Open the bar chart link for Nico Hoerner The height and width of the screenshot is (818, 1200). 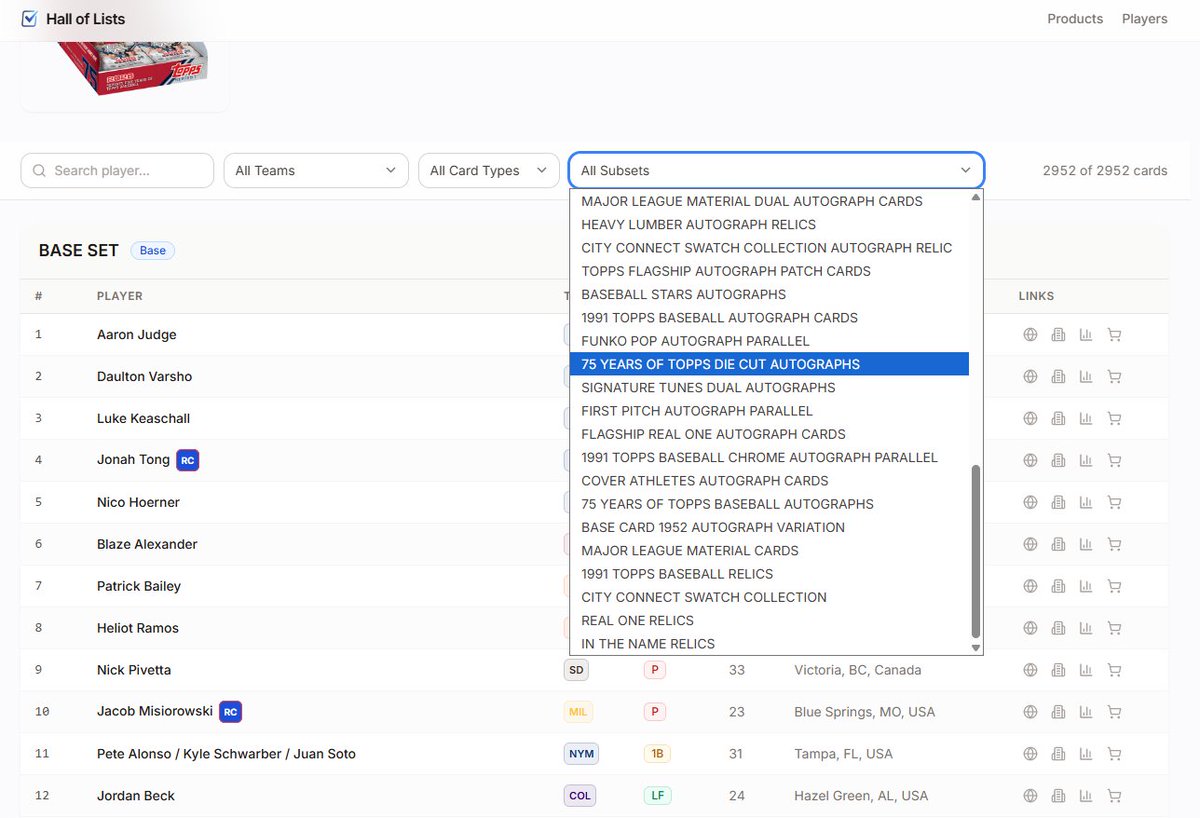click(x=1086, y=503)
